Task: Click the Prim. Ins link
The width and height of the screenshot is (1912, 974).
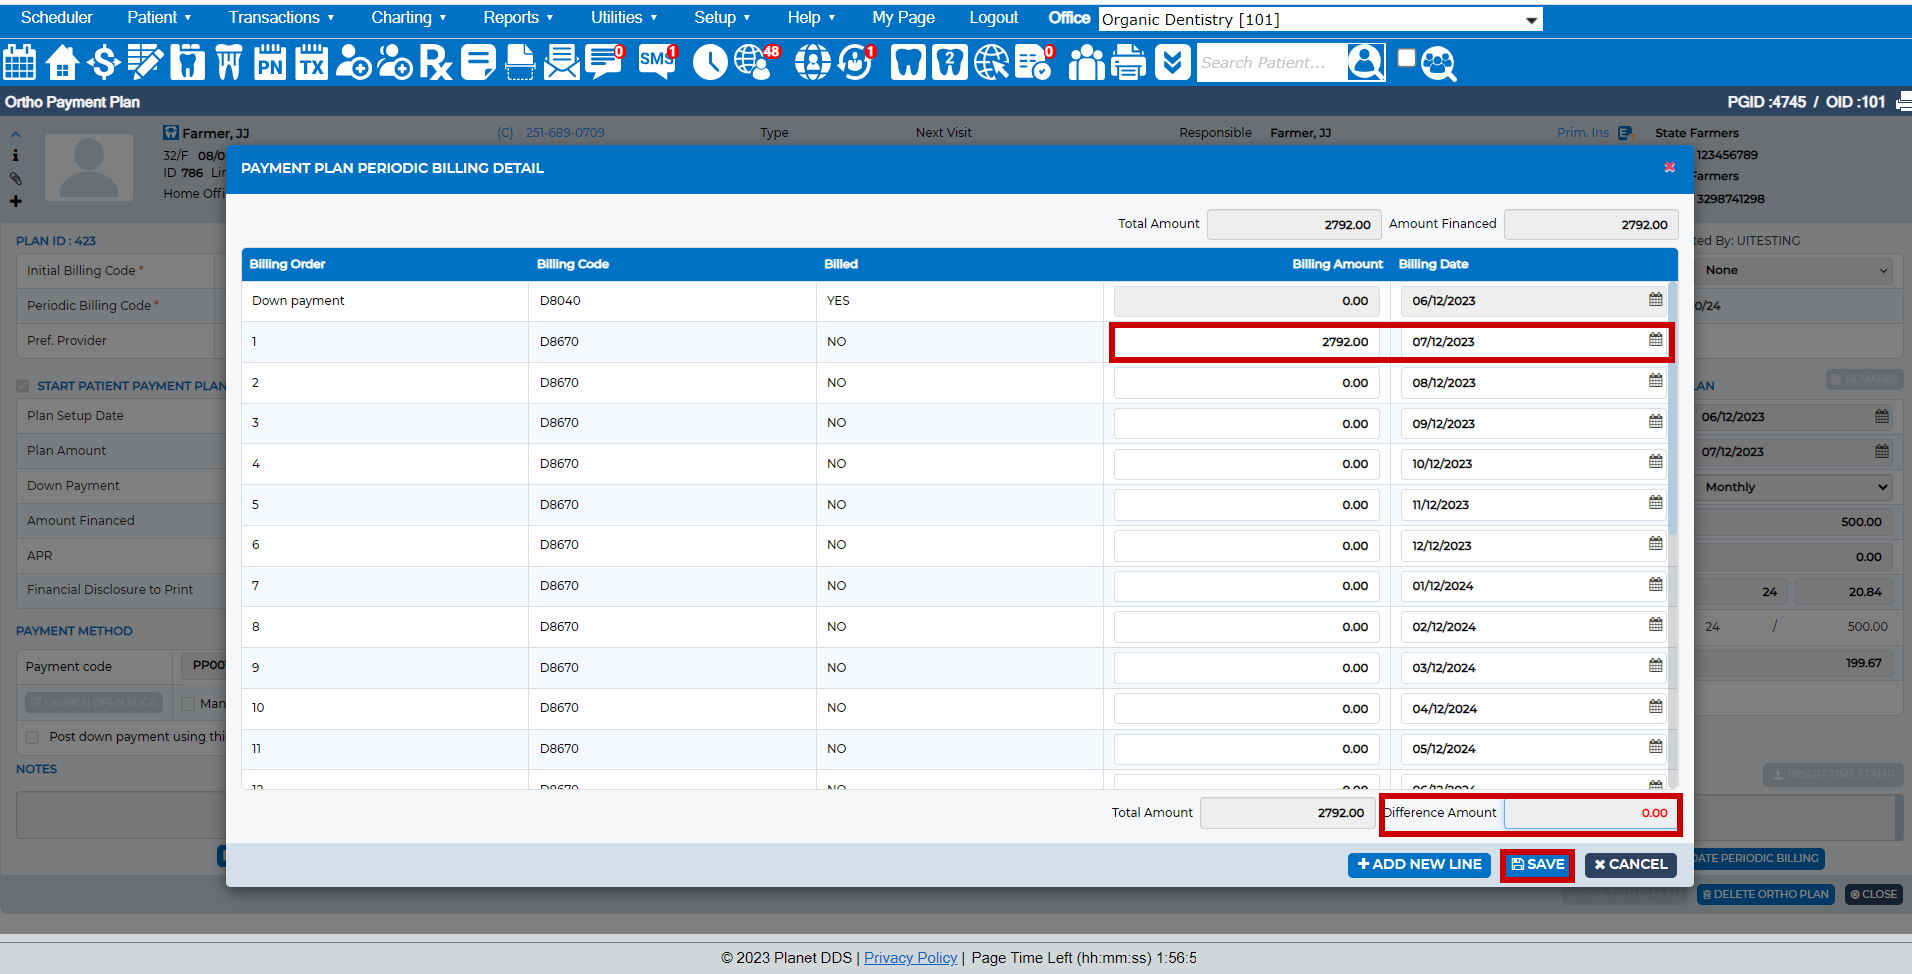Action: [1583, 132]
